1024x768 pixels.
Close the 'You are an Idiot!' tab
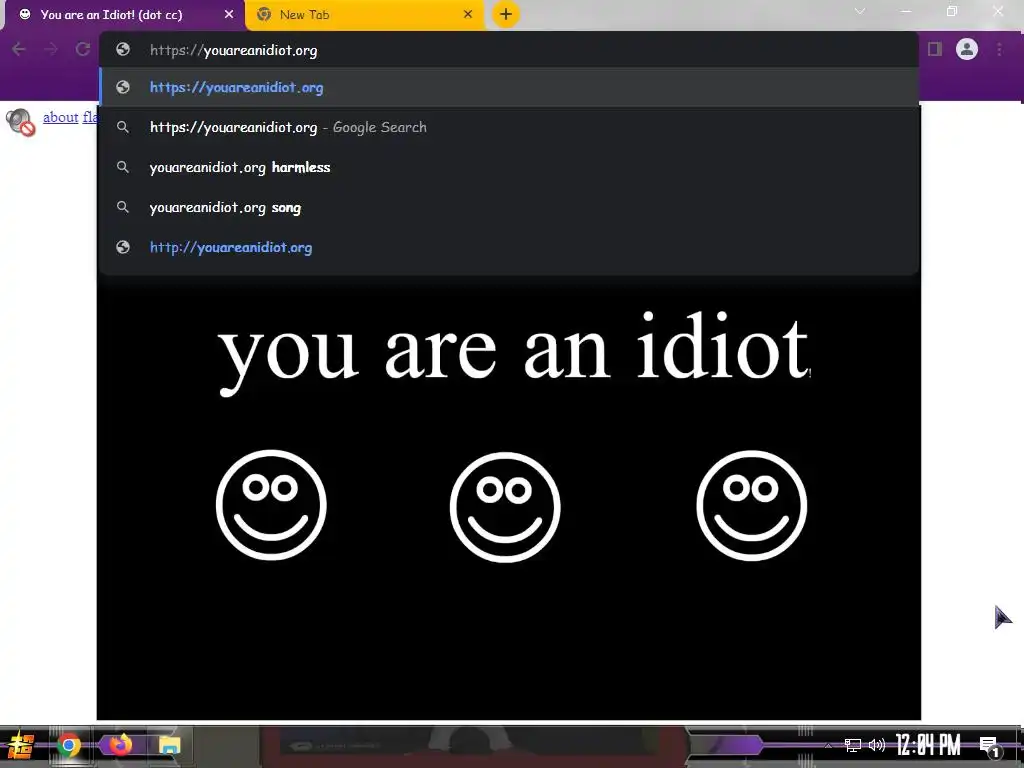tap(229, 14)
